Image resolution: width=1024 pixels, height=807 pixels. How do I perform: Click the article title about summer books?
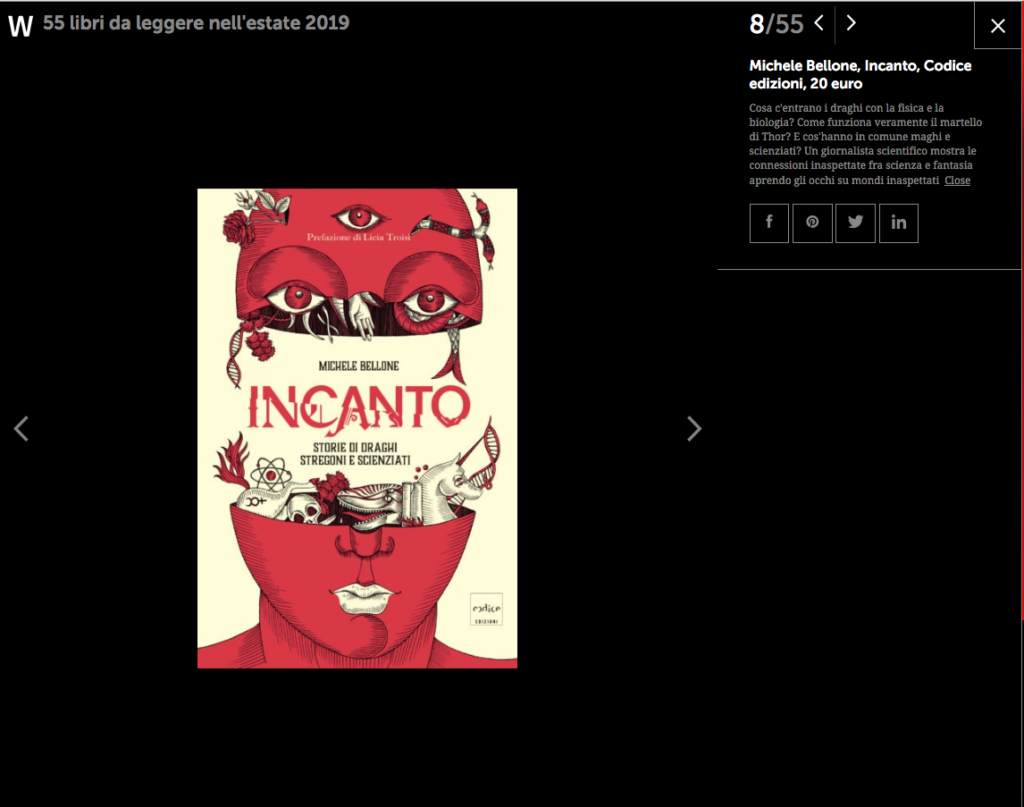tap(195, 22)
